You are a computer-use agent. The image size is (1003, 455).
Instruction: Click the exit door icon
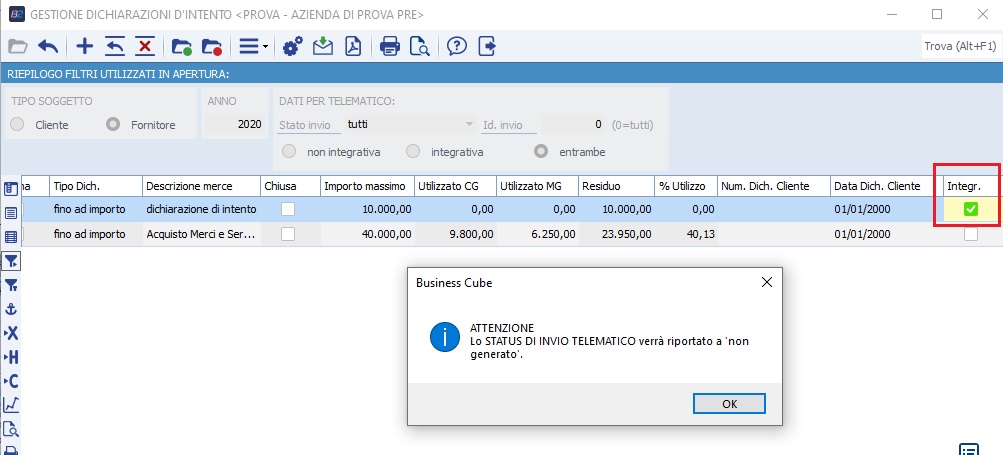(487, 47)
